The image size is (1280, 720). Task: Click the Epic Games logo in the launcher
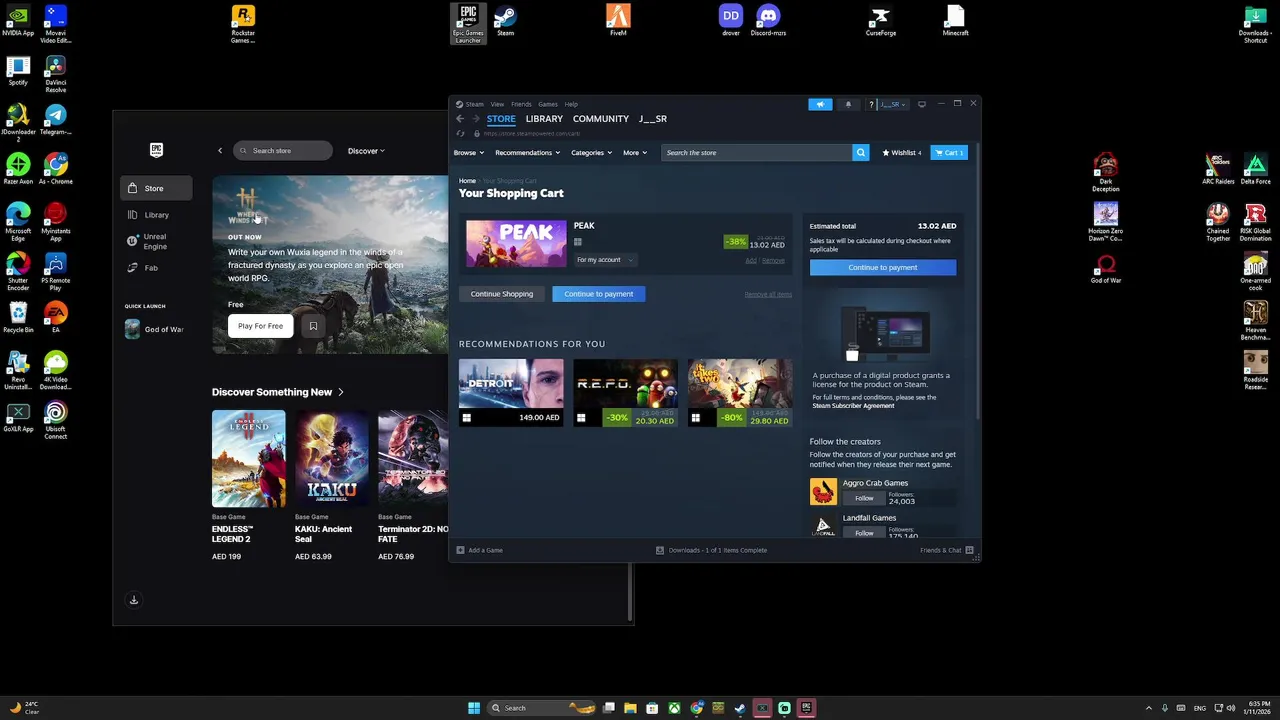click(x=156, y=150)
